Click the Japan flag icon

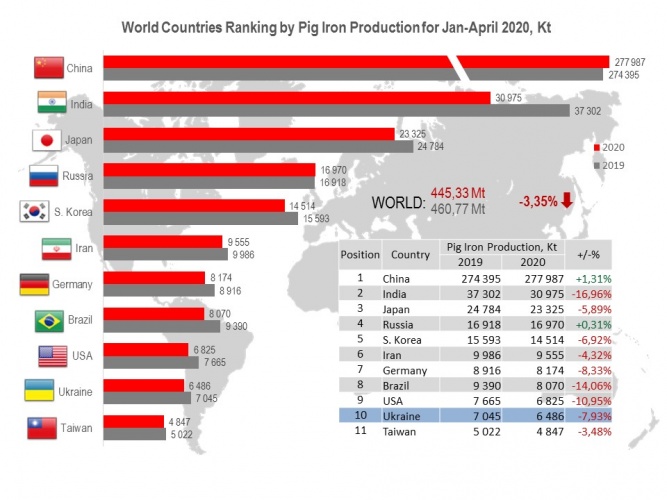coord(48,140)
